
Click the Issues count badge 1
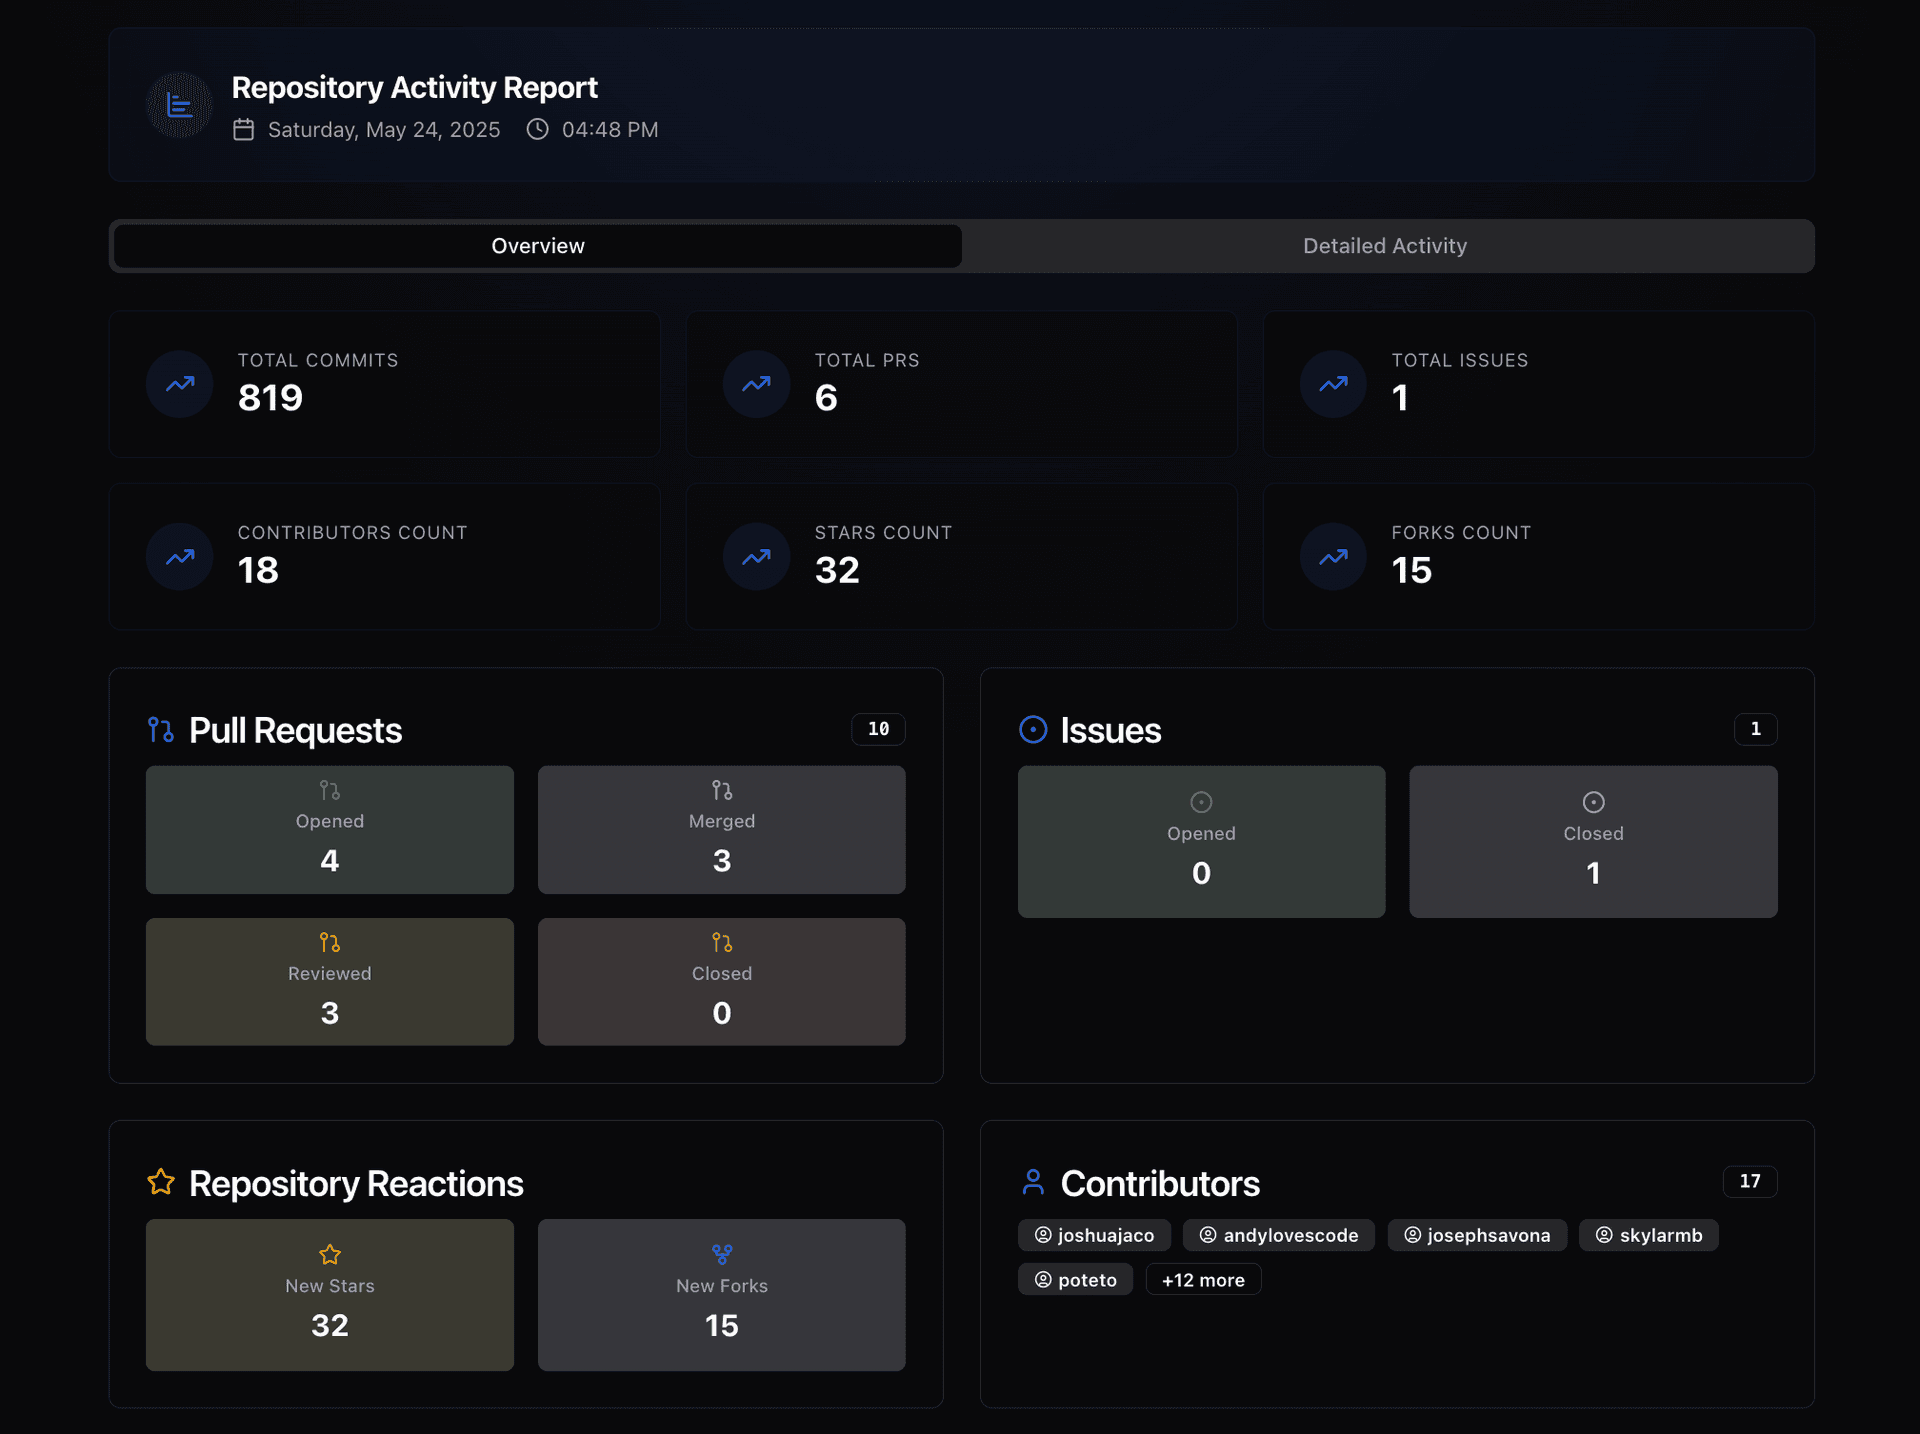1756,729
